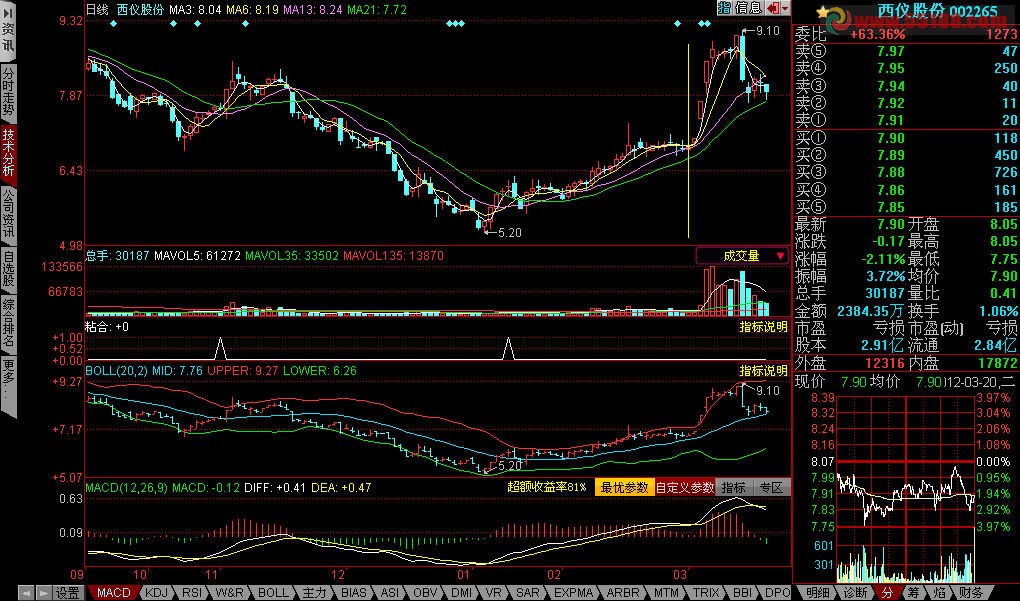Click the 卖⑤ ask price 7.97
This screenshot has height=601, width=1020.
point(891,51)
